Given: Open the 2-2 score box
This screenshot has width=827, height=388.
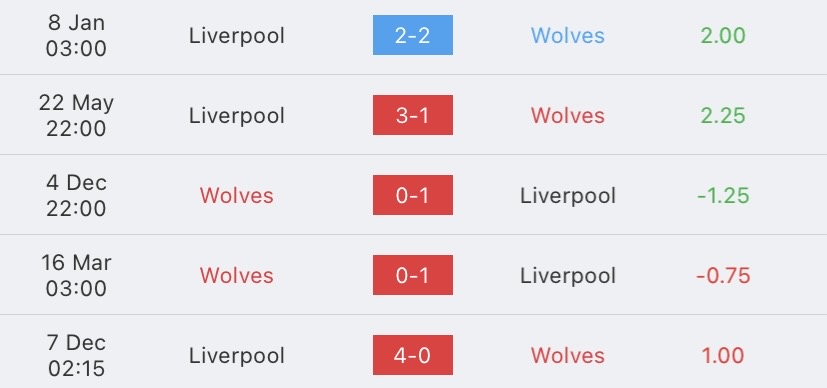Looking at the screenshot, I should tap(412, 35).
